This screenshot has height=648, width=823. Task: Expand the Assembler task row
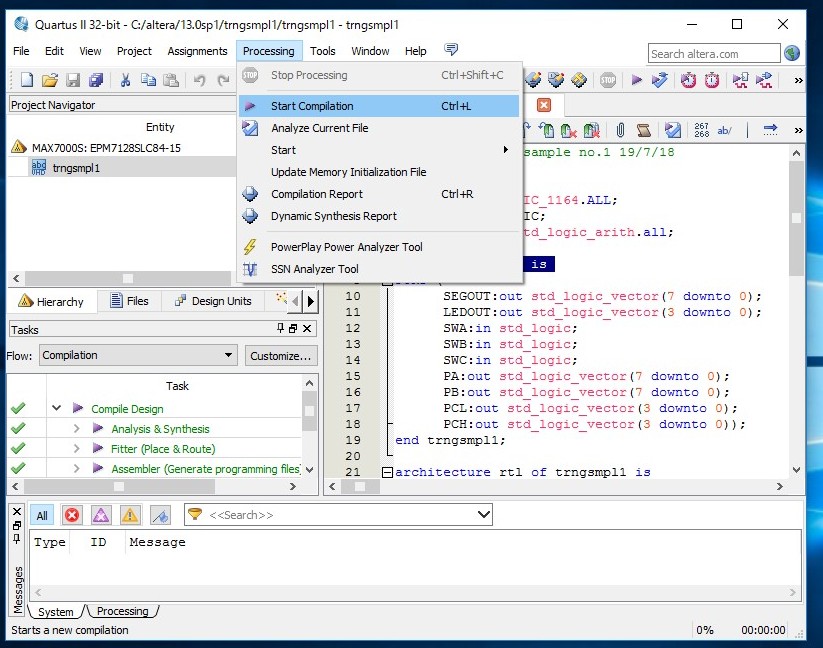tap(77, 469)
